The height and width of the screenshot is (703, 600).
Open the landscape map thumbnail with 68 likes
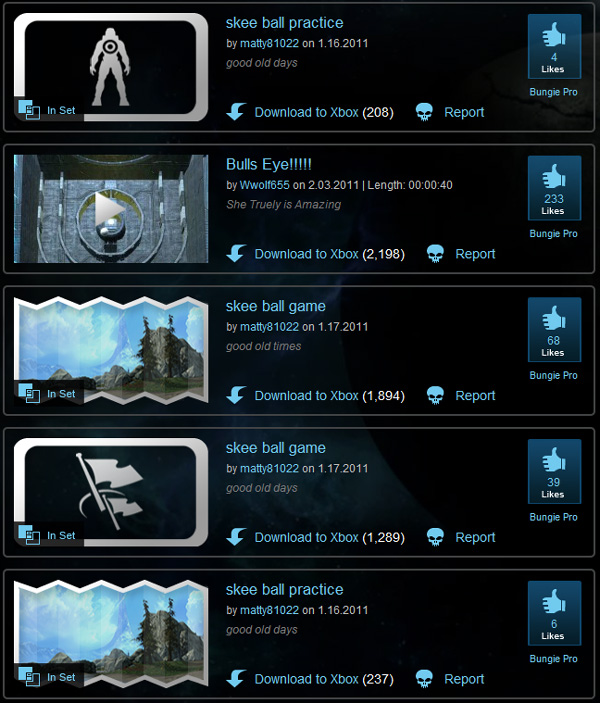[111, 350]
